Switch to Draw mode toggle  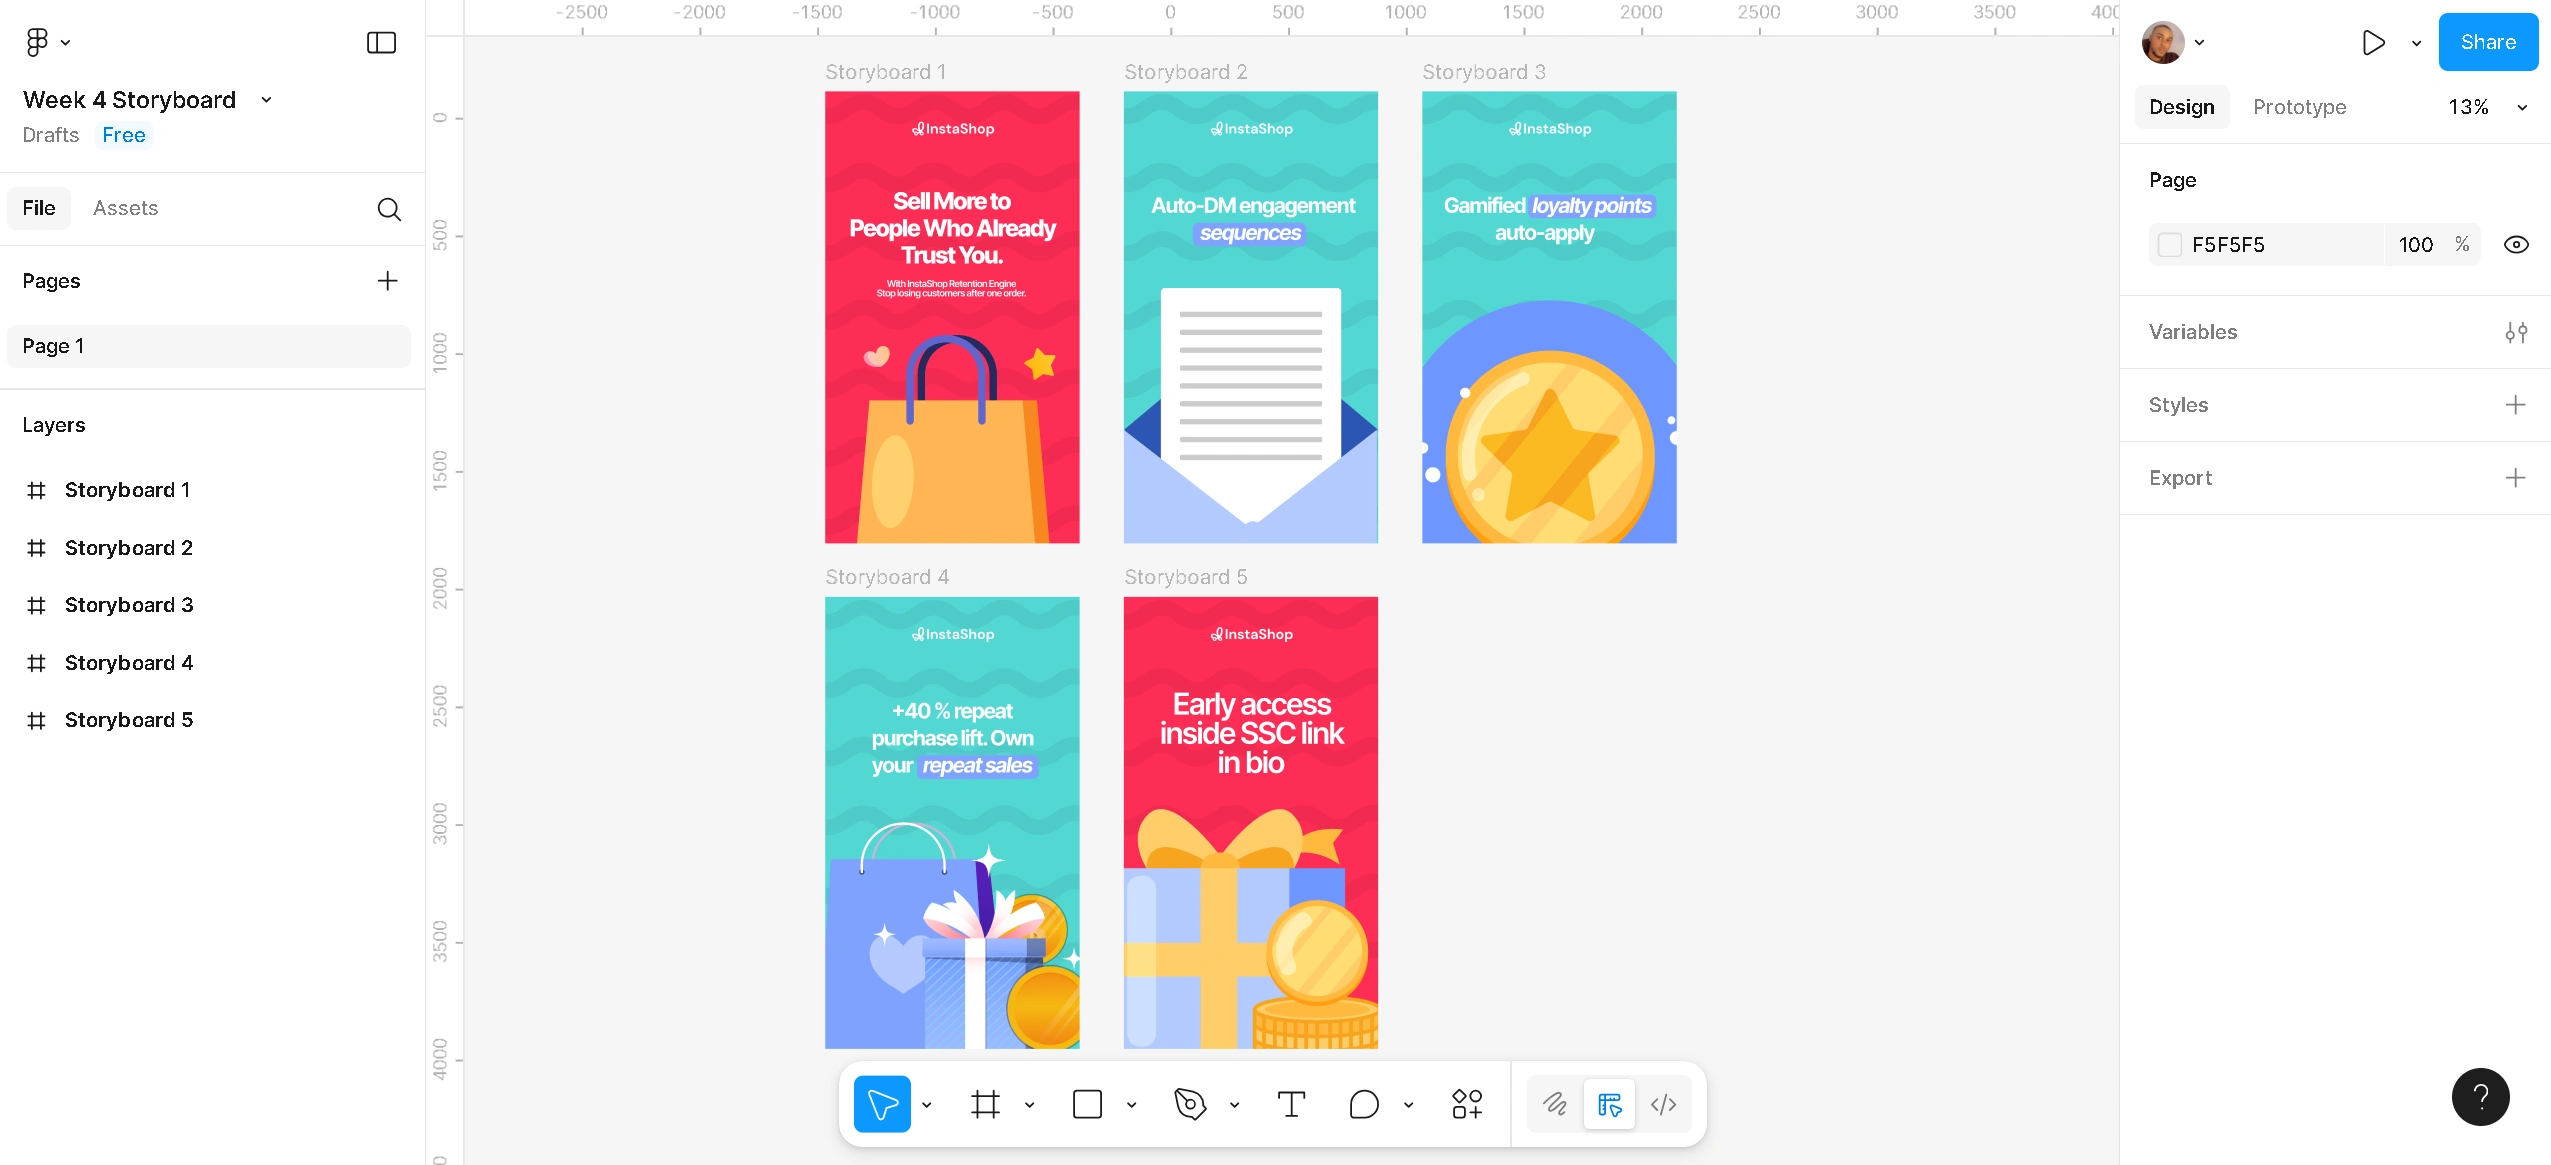(x=1555, y=1104)
